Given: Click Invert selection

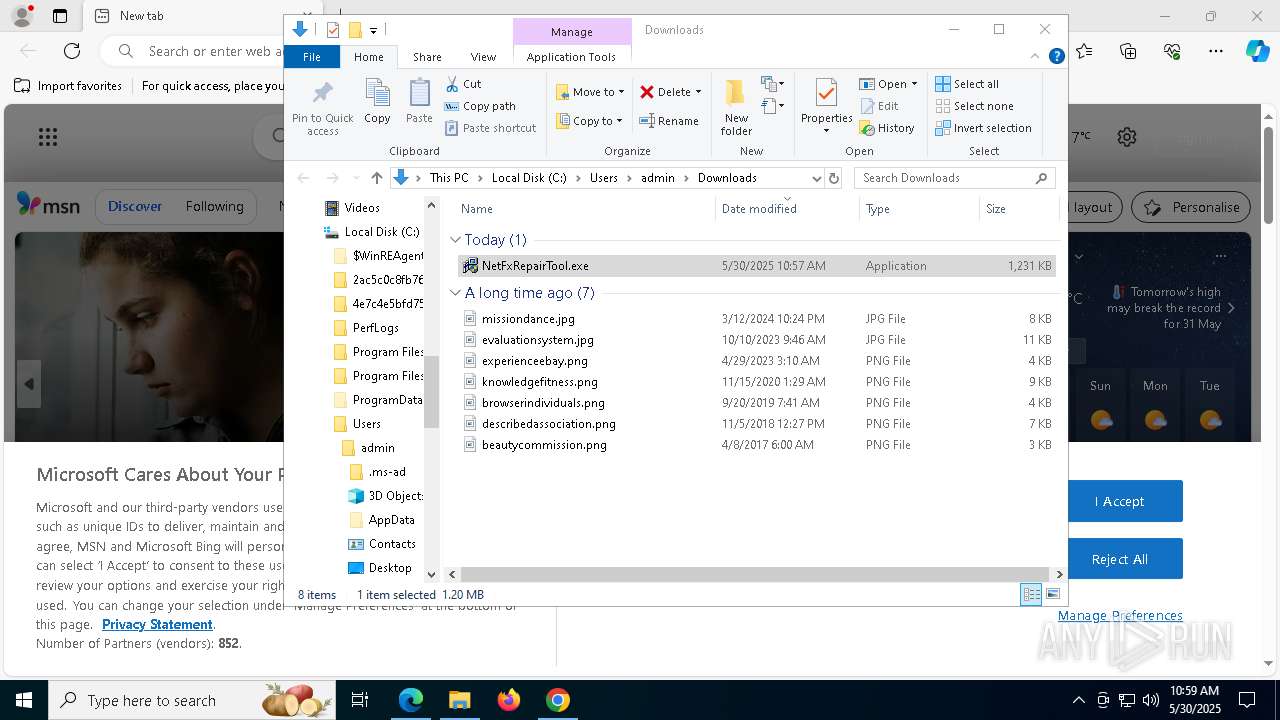Looking at the screenshot, I should pos(983,128).
